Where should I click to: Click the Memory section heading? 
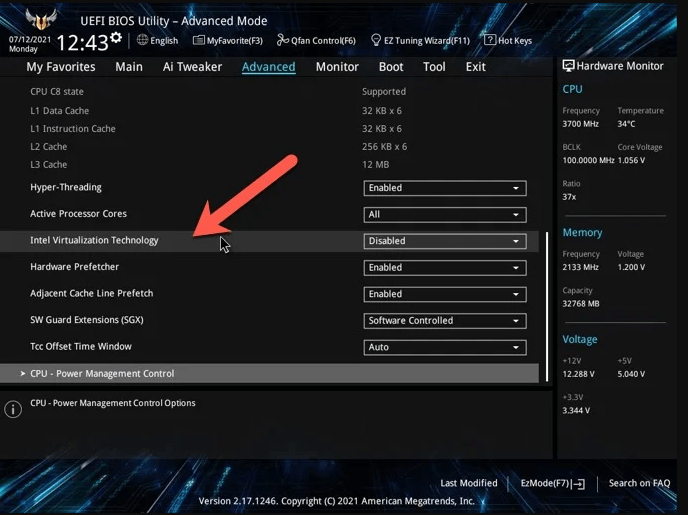pyautogui.click(x=582, y=232)
